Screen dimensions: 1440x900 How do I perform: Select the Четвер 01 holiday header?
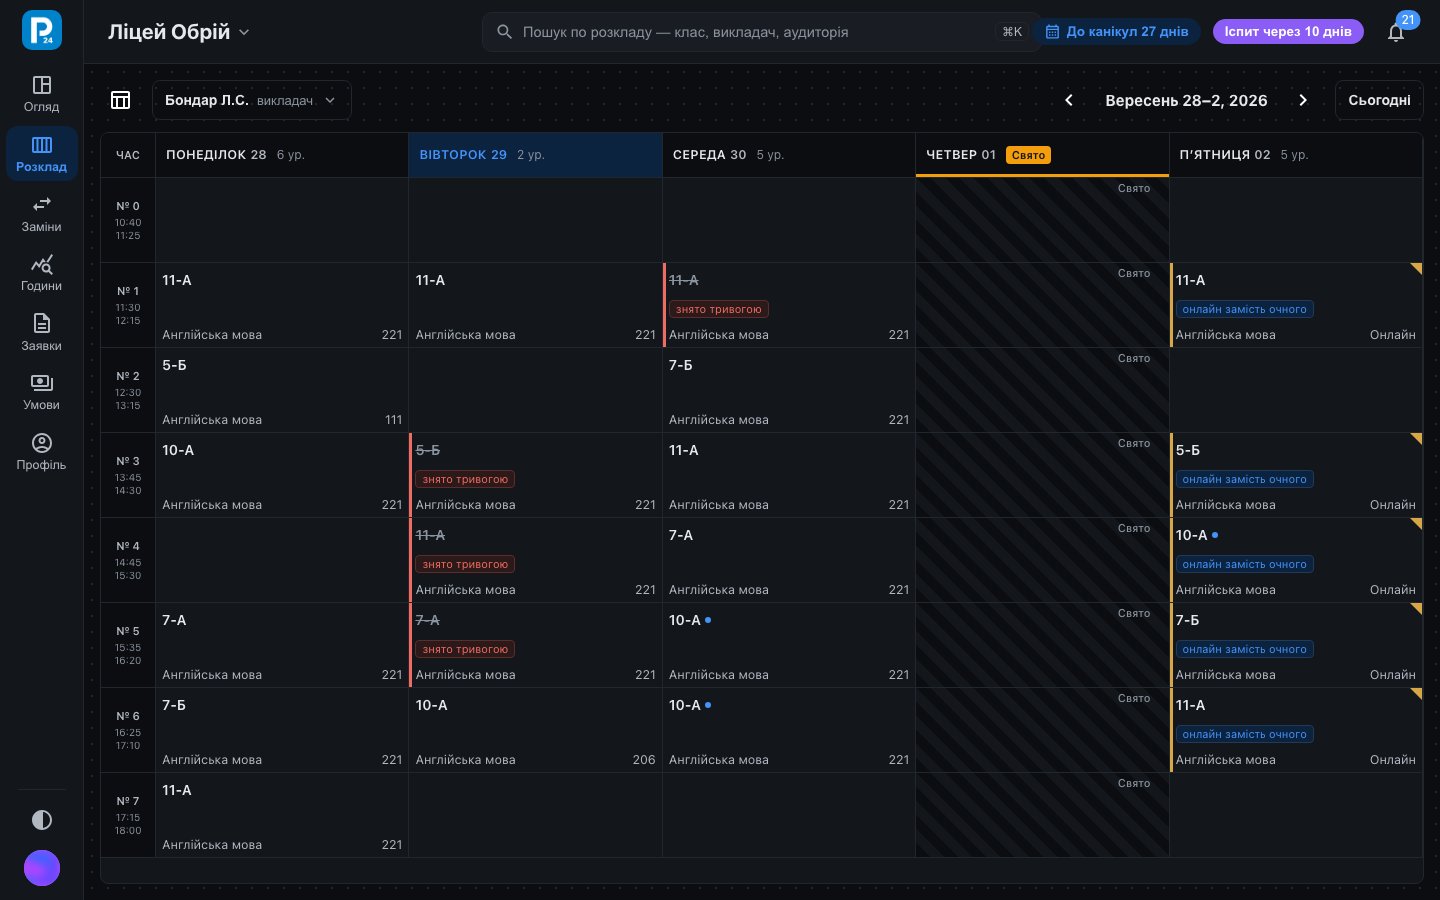[1042, 155]
